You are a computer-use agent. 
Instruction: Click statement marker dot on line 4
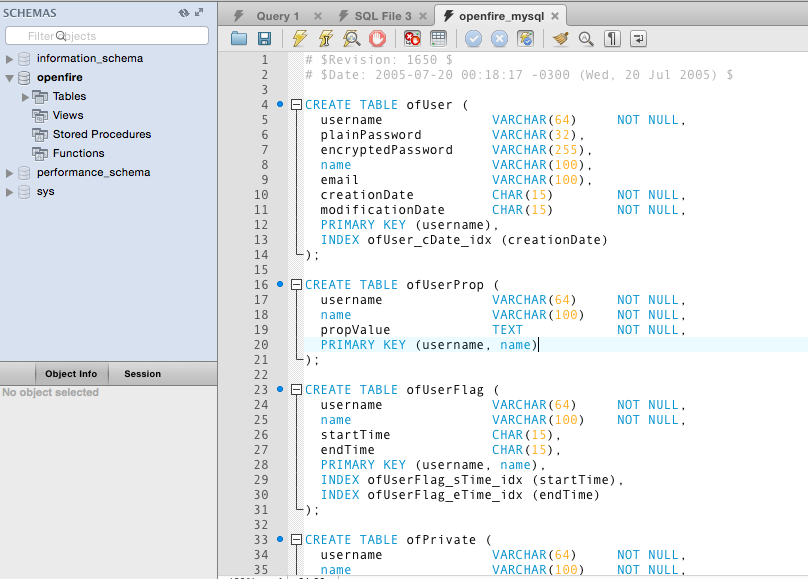(x=280, y=104)
